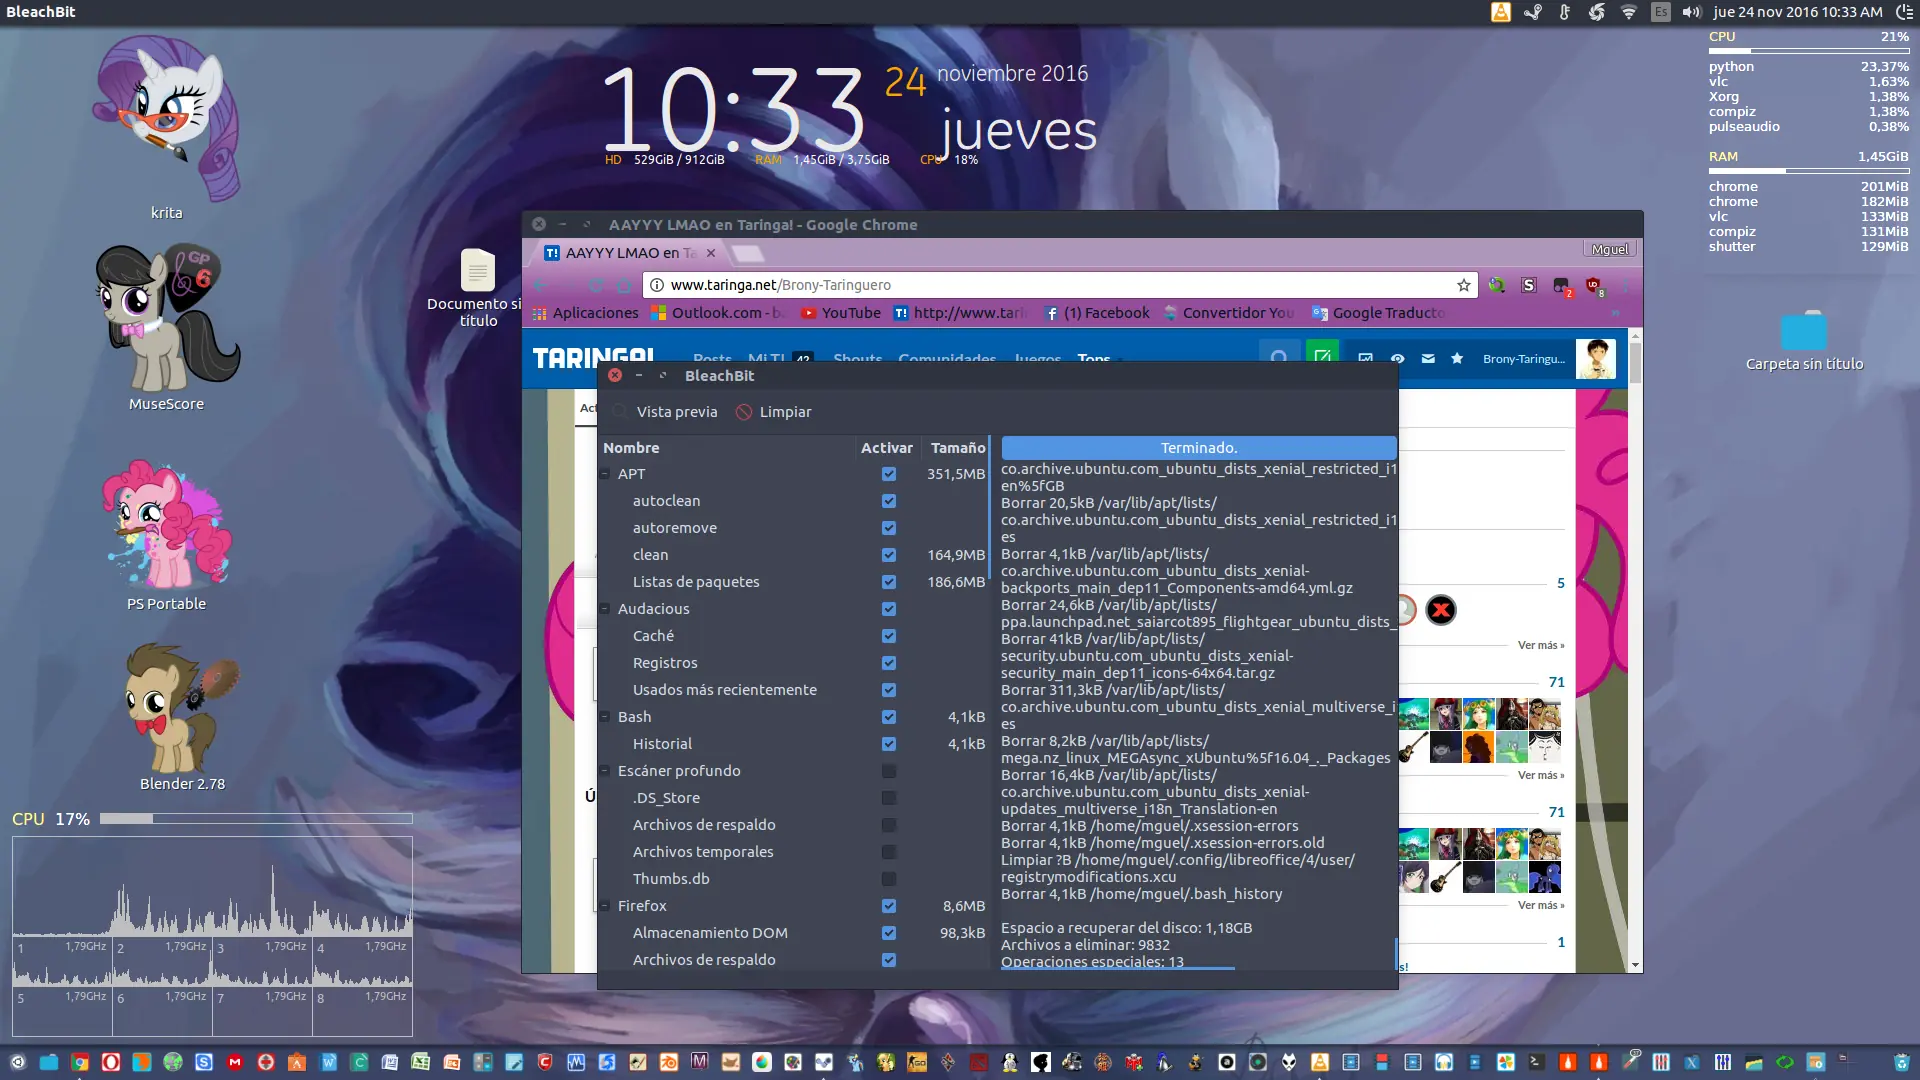Disable the Historial checkbox under Bash
1920x1080 pixels.
point(889,744)
